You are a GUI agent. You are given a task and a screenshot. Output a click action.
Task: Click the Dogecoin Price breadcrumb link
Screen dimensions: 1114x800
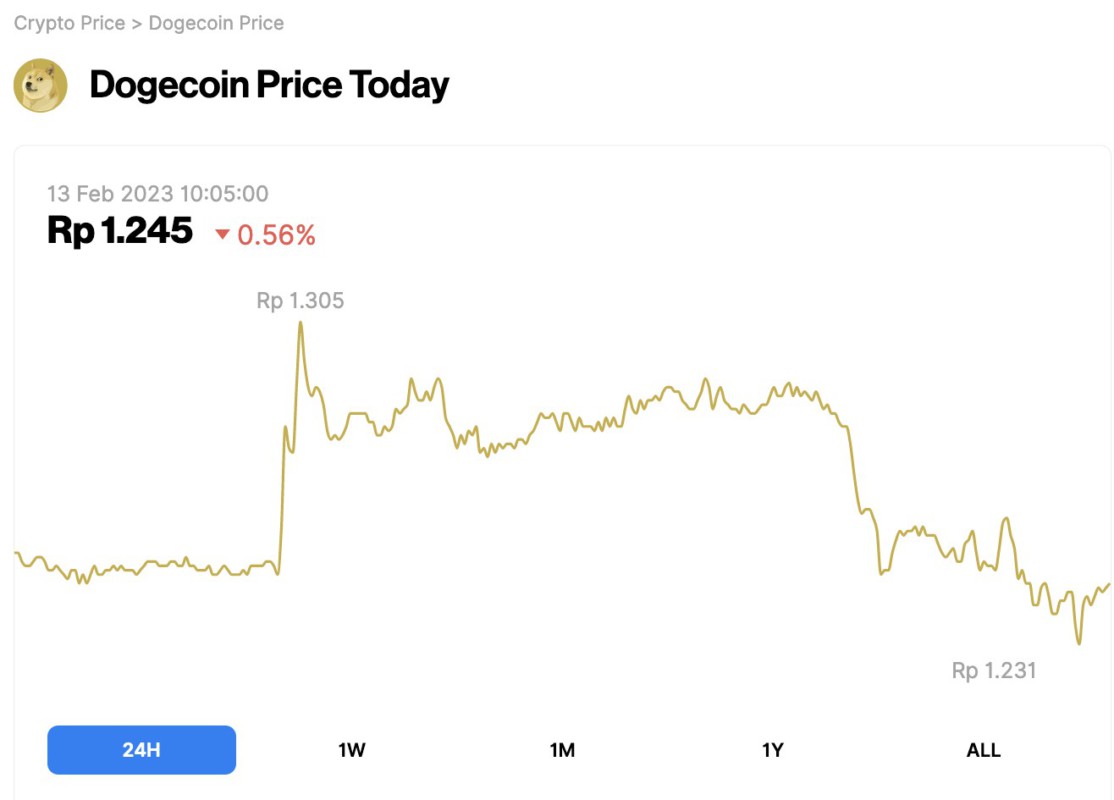(x=215, y=22)
